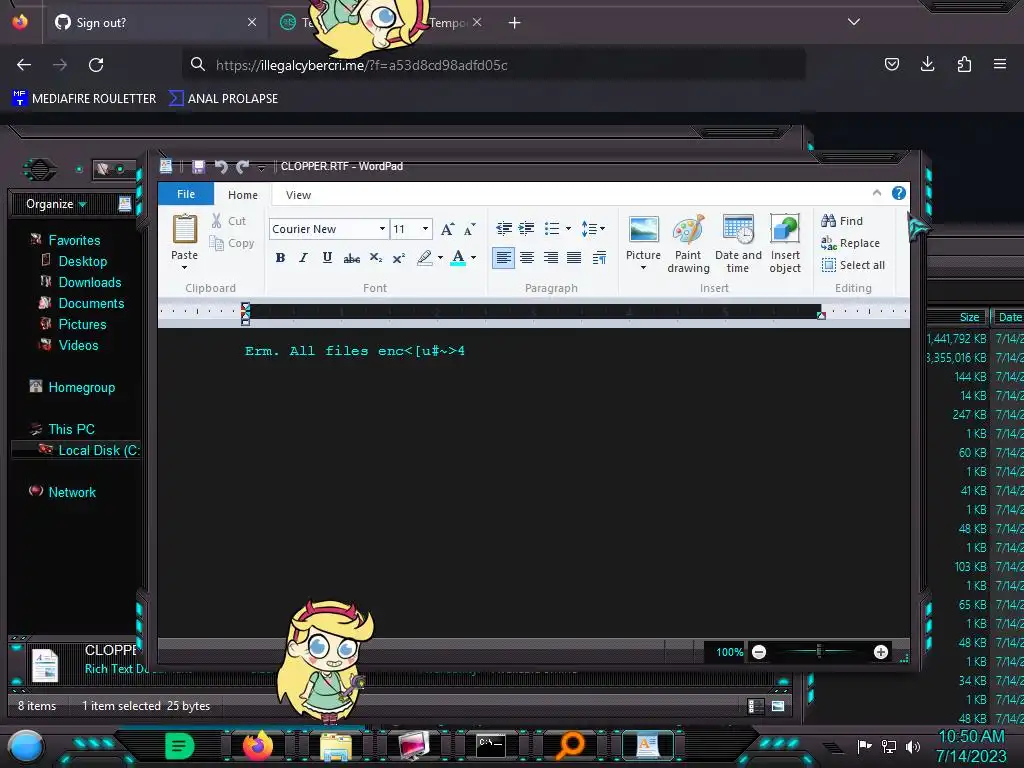Viewport: 1024px width, 768px height.
Task: Toggle Italic formatting
Action: coord(303,258)
